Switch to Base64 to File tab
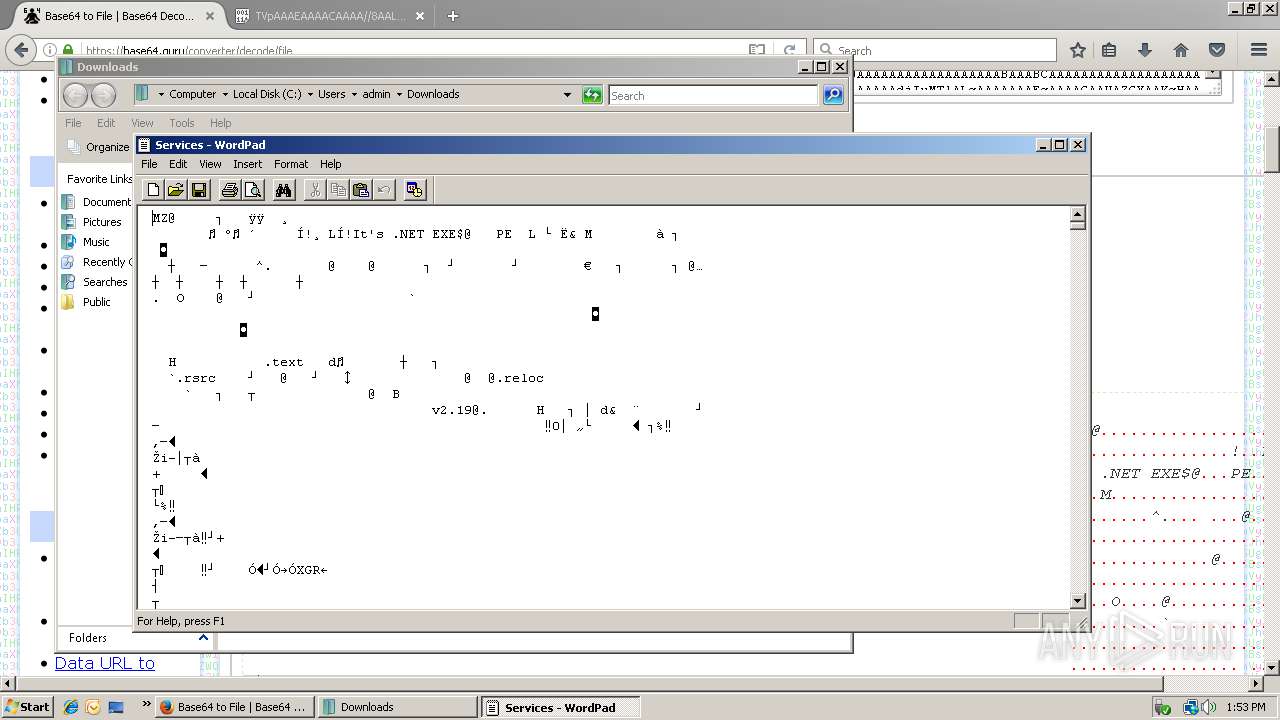This screenshot has width=1280, height=720. click(x=120, y=16)
